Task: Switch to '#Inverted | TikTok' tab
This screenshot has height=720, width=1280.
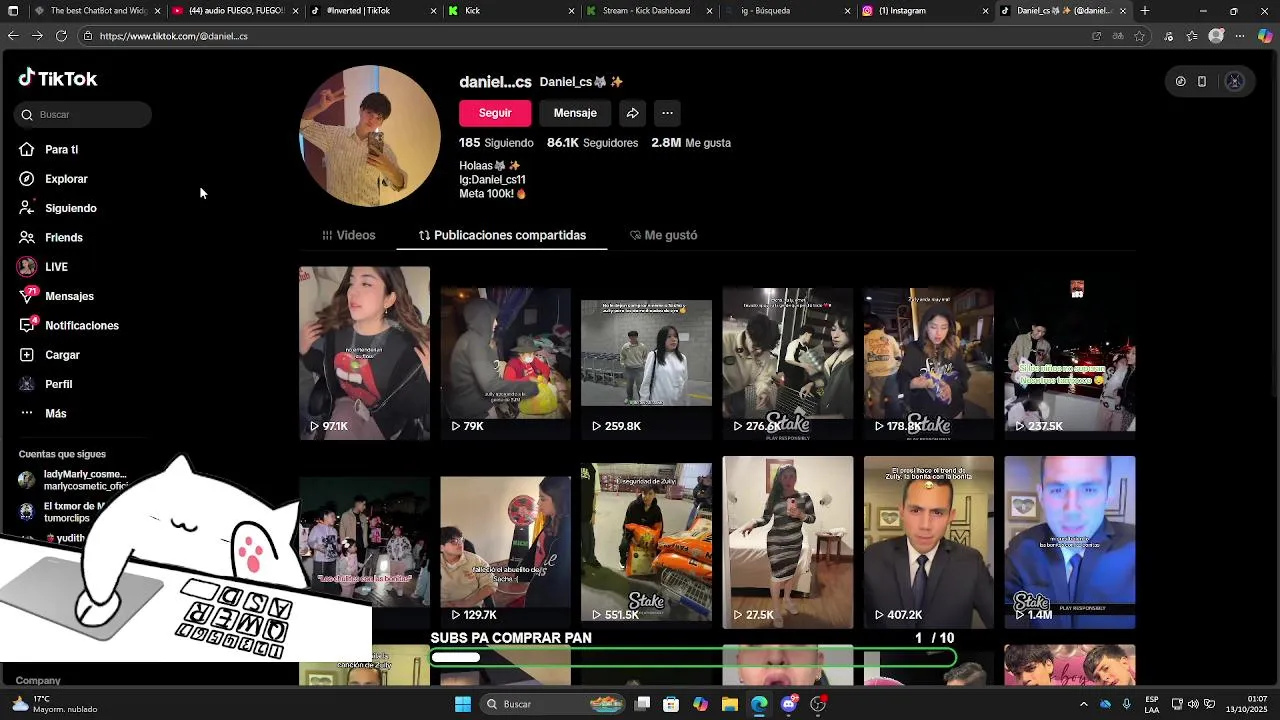Action: (x=373, y=11)
